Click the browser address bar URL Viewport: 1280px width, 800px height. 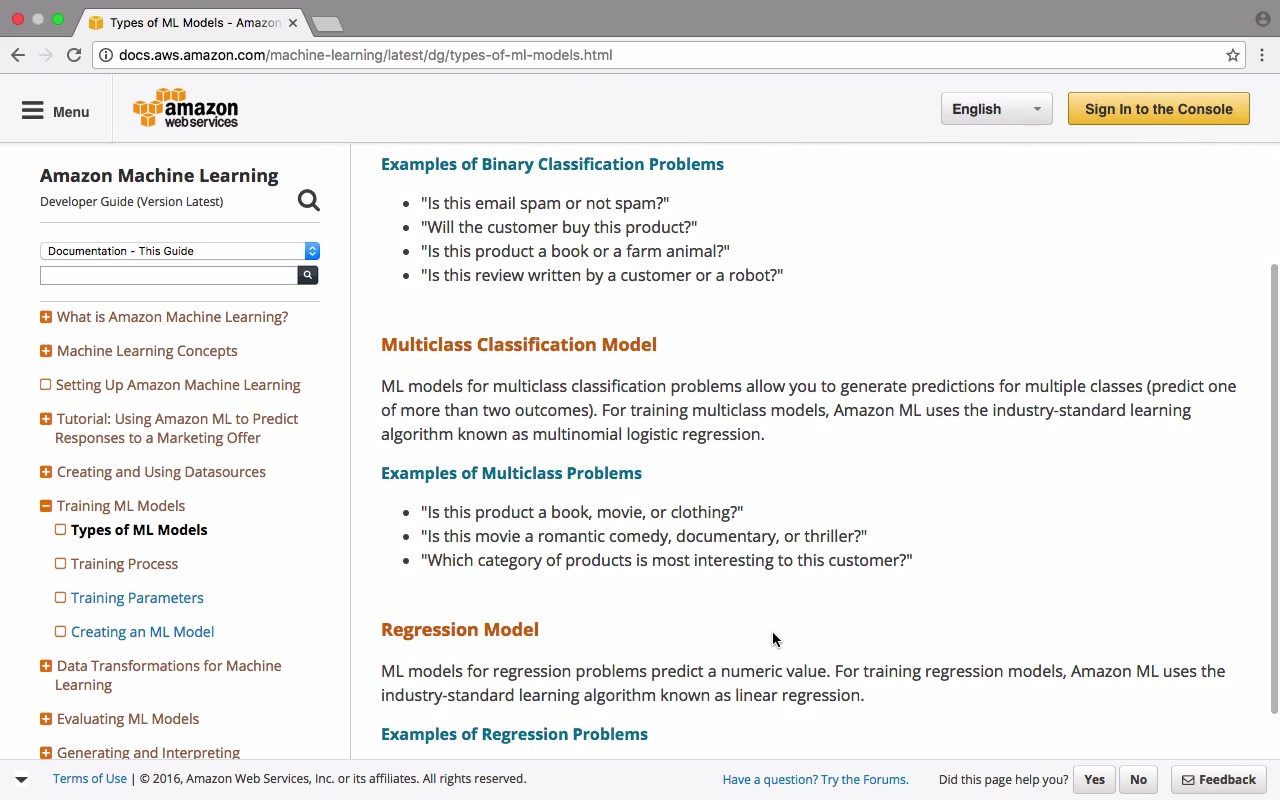coord(365,55)
